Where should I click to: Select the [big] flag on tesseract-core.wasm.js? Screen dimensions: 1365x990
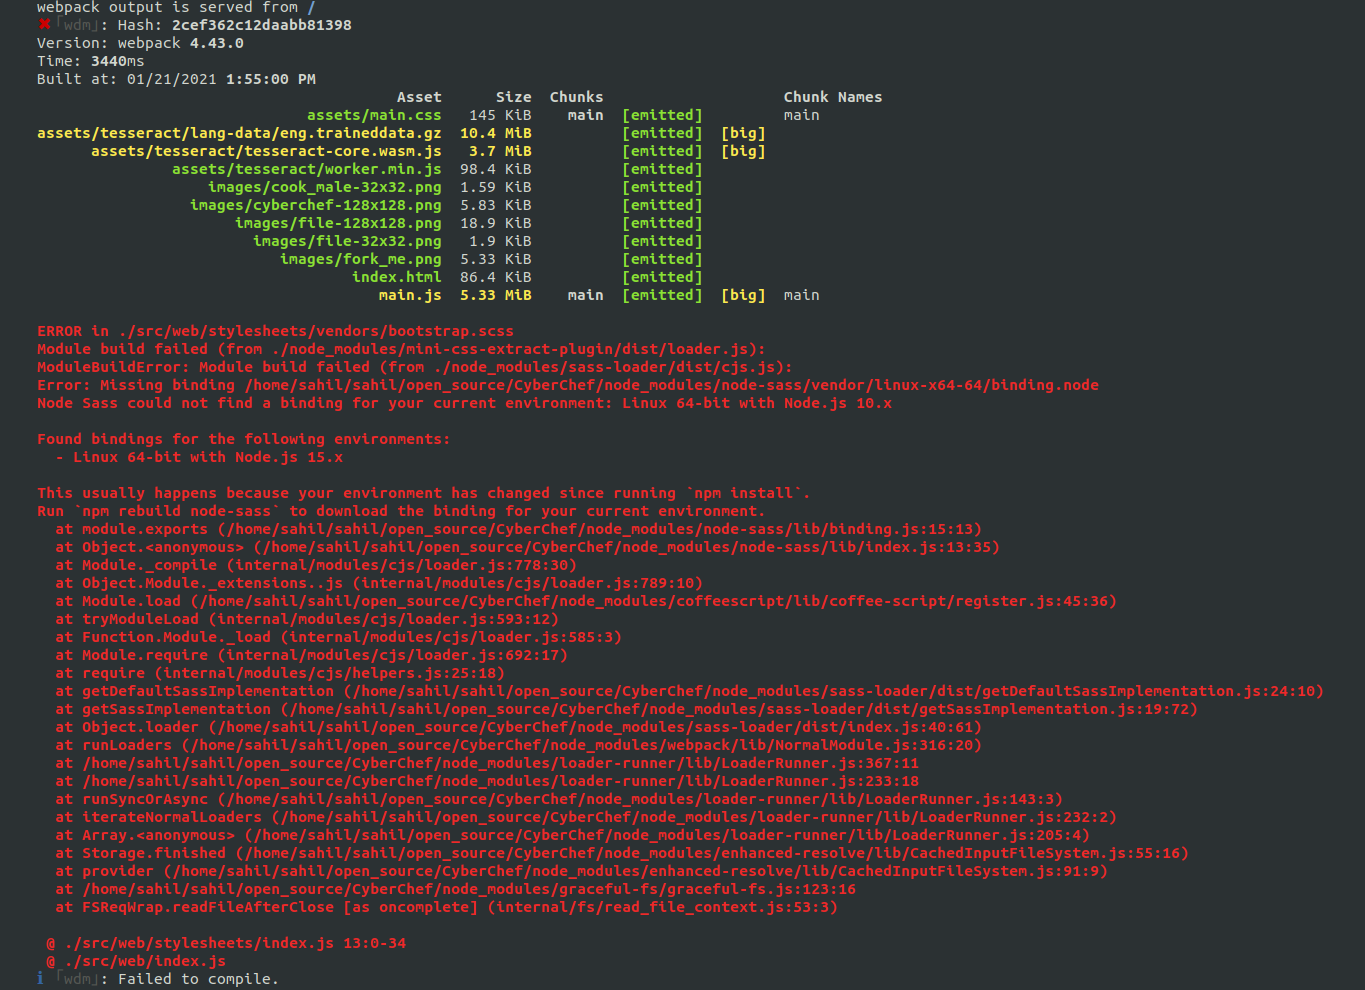pyautogui.click(x=743, y=150)
